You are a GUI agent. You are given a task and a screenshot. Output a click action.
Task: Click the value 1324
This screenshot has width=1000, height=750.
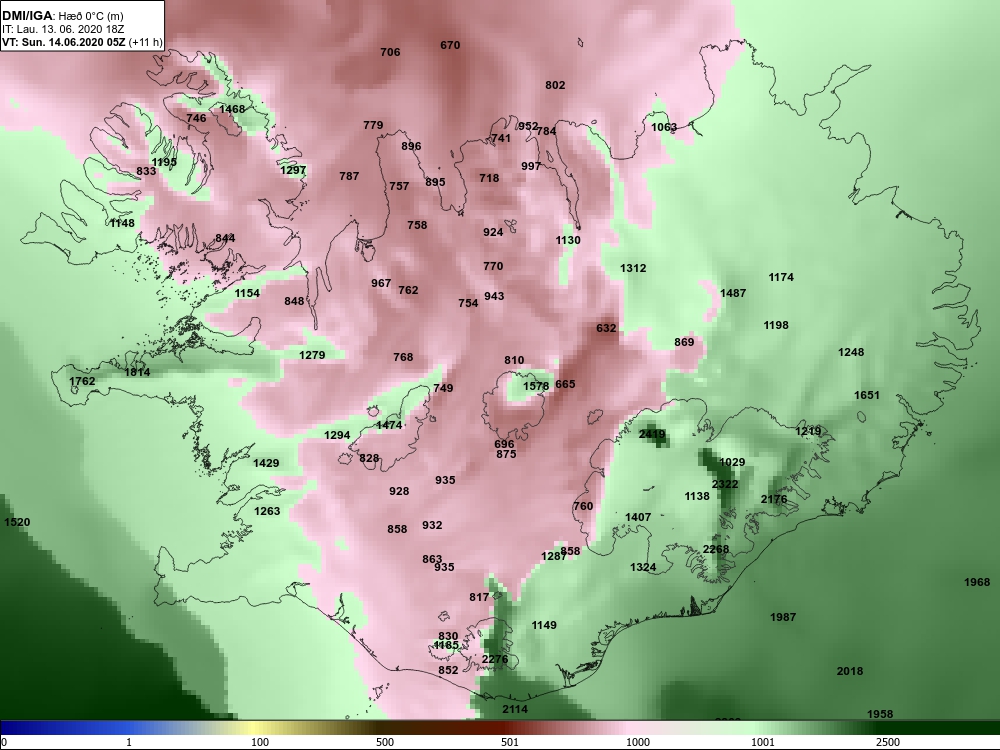(x=643, y=568)
